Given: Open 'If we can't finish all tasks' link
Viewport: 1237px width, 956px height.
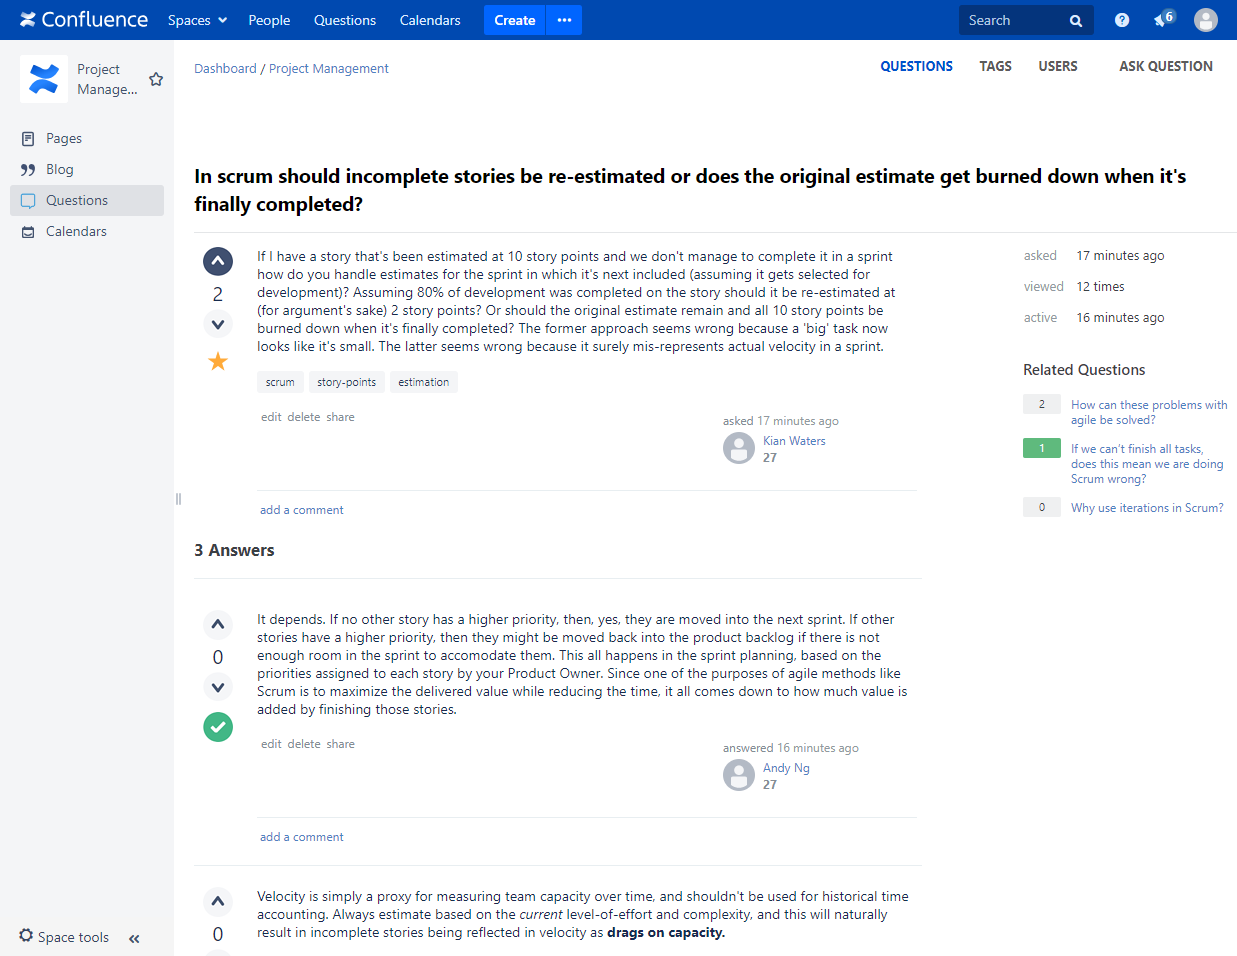Looking at the screenshot, I should 1147,464.
